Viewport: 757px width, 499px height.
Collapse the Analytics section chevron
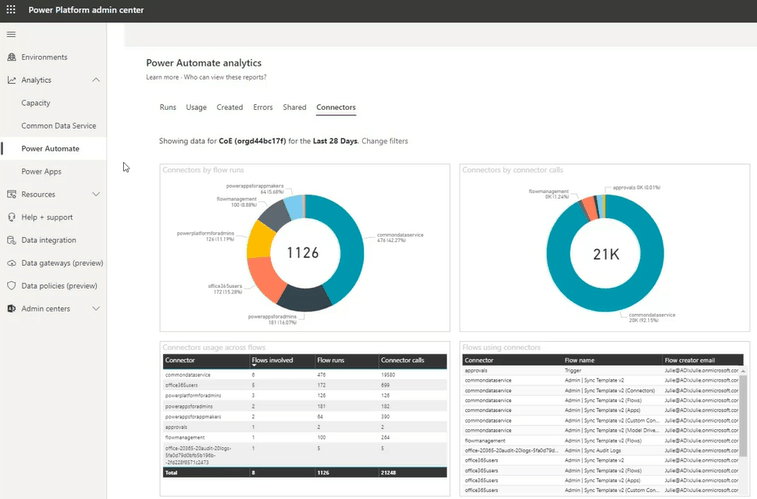click(96, 80)
